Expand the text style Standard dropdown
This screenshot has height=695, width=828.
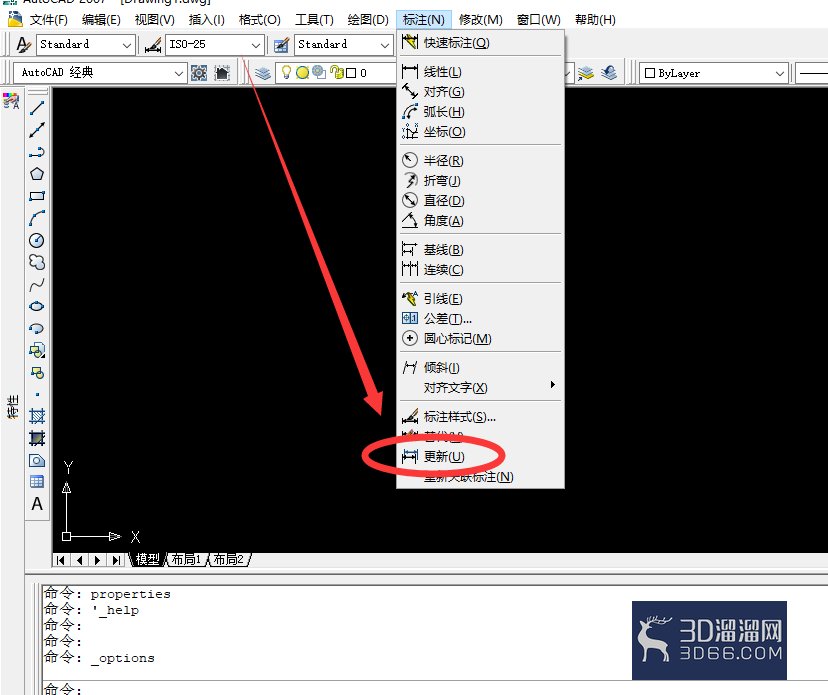pos(127,45)
